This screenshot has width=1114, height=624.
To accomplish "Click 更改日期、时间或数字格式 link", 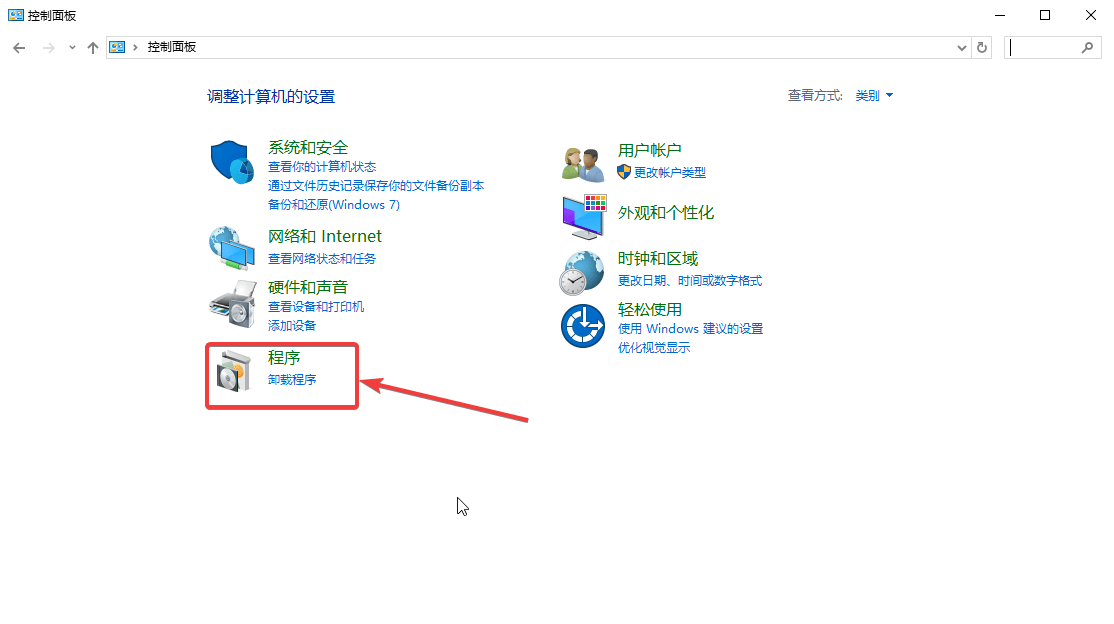I will pyautogui.click(x=690, y=281).
